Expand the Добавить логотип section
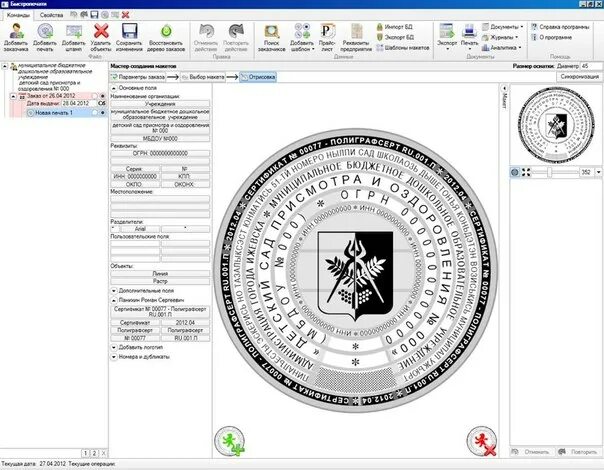 (114, 347)
